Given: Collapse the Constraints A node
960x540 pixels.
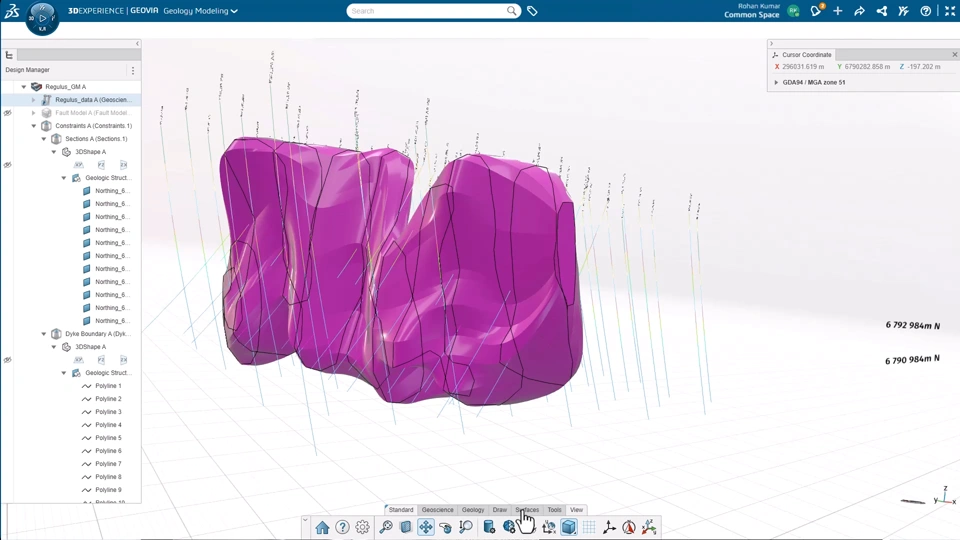Looking at the screenshot, I should tap(34, 126).
